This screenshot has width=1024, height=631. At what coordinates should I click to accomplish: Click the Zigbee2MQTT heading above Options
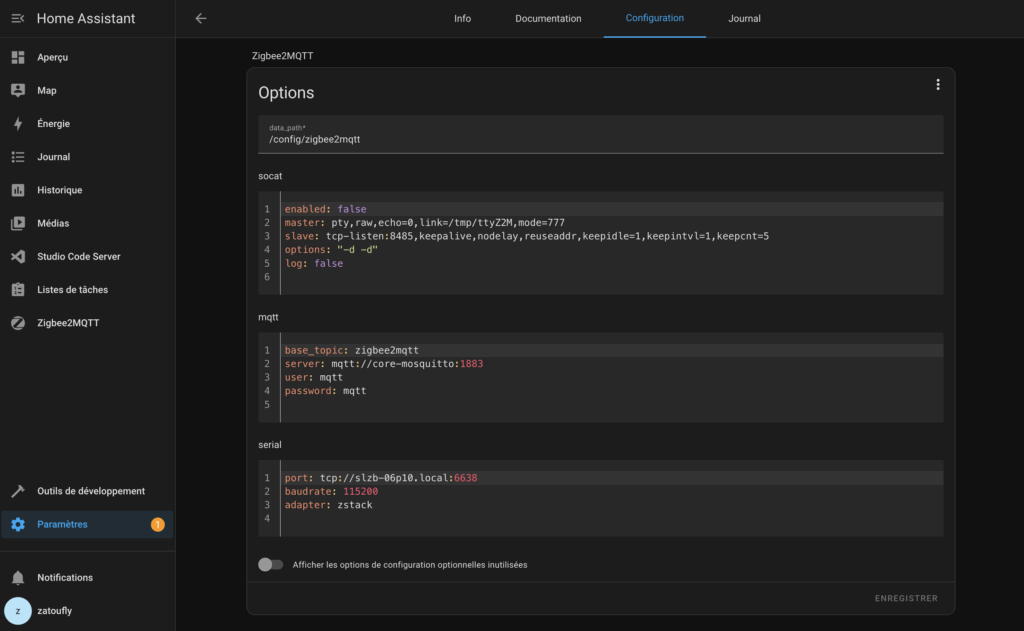point(282,56)
